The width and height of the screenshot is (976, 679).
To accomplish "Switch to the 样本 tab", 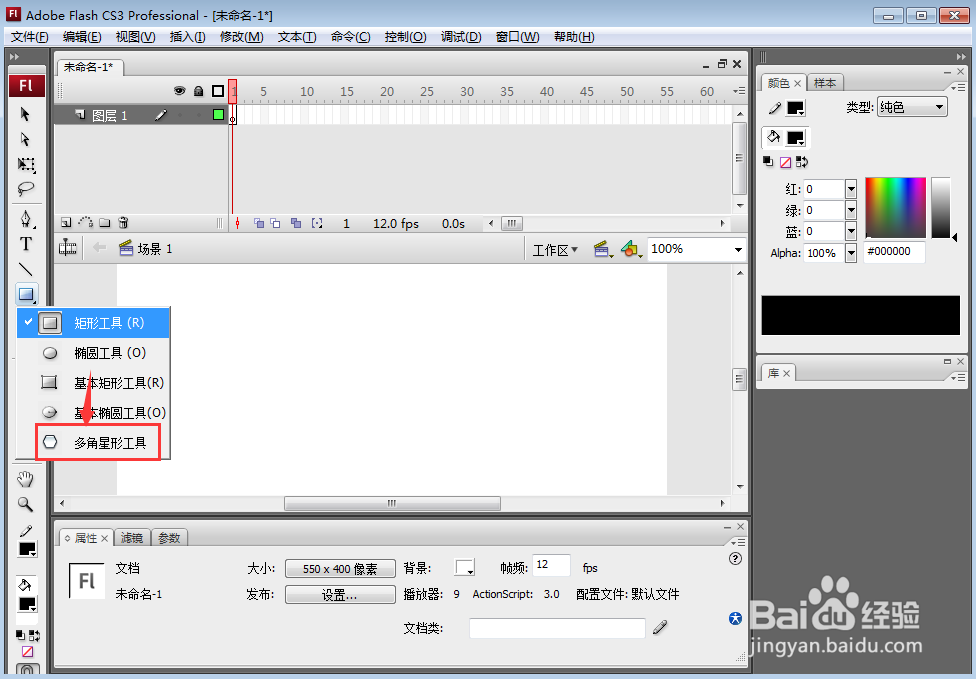I will click(x=825, y=83).
